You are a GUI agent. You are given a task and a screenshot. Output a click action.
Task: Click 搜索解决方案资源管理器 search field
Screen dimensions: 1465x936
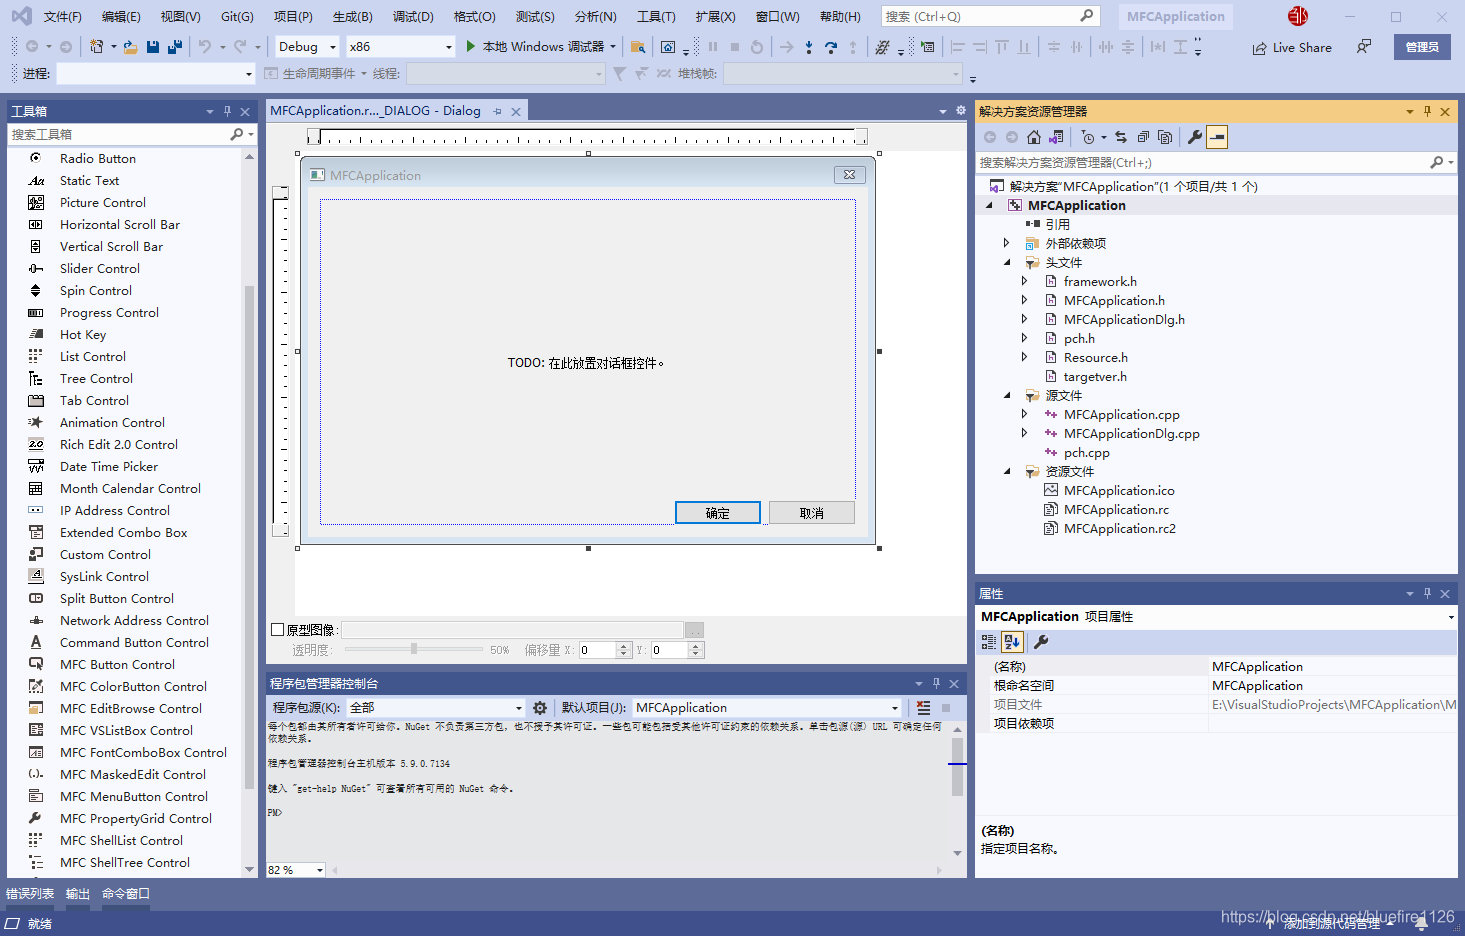tap(1203, 162)
